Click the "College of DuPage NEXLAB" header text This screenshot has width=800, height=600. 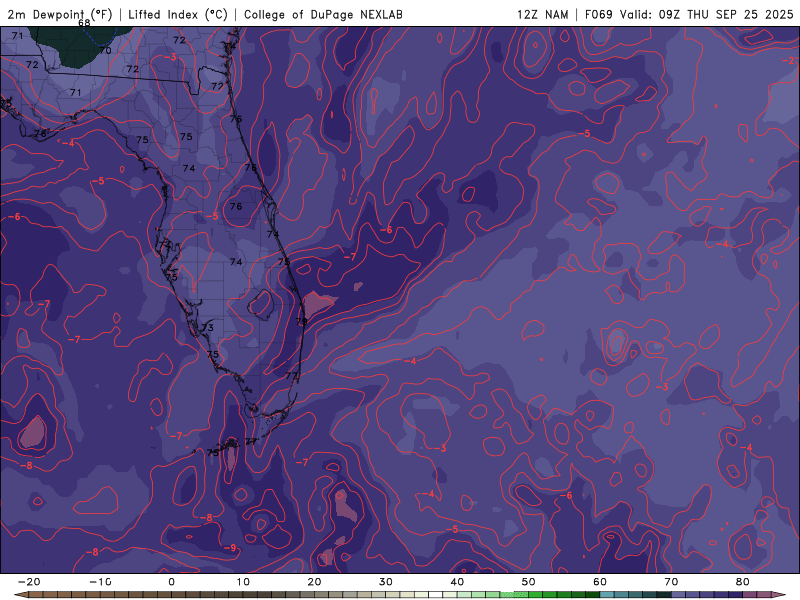tap(323, 14)
